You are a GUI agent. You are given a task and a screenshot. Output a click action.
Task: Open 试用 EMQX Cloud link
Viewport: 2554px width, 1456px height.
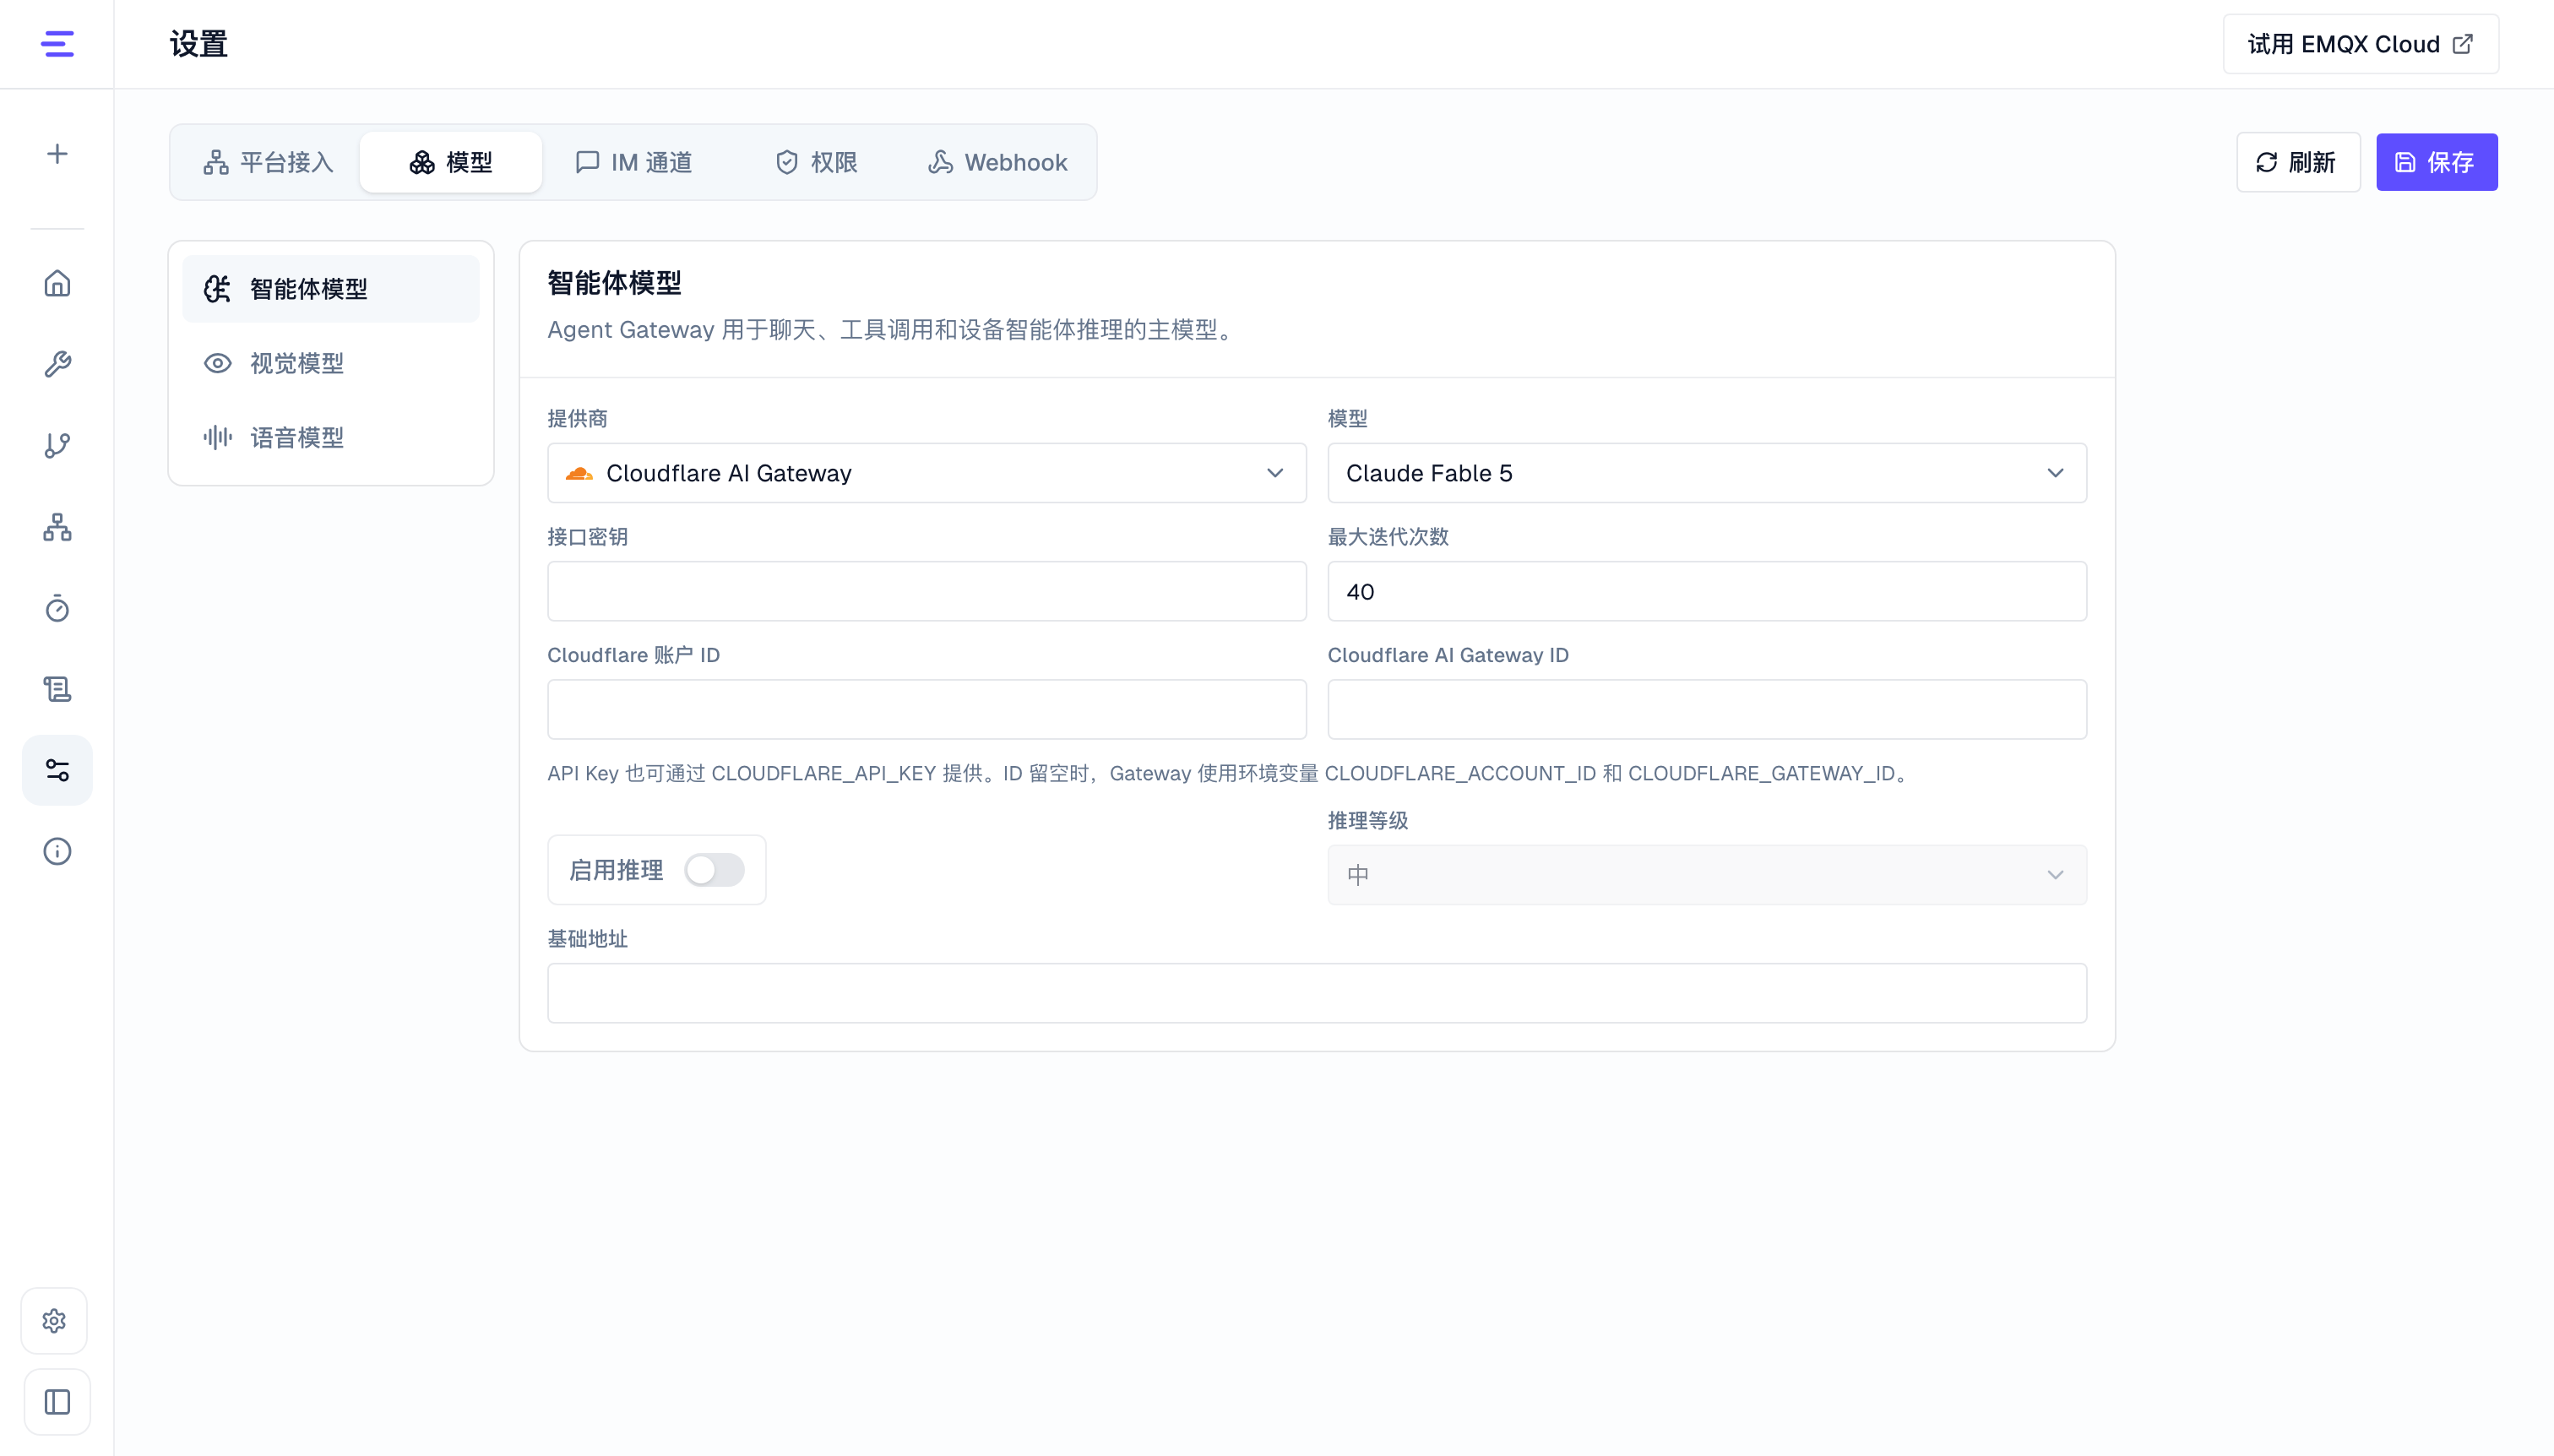tap(2360, 44)
